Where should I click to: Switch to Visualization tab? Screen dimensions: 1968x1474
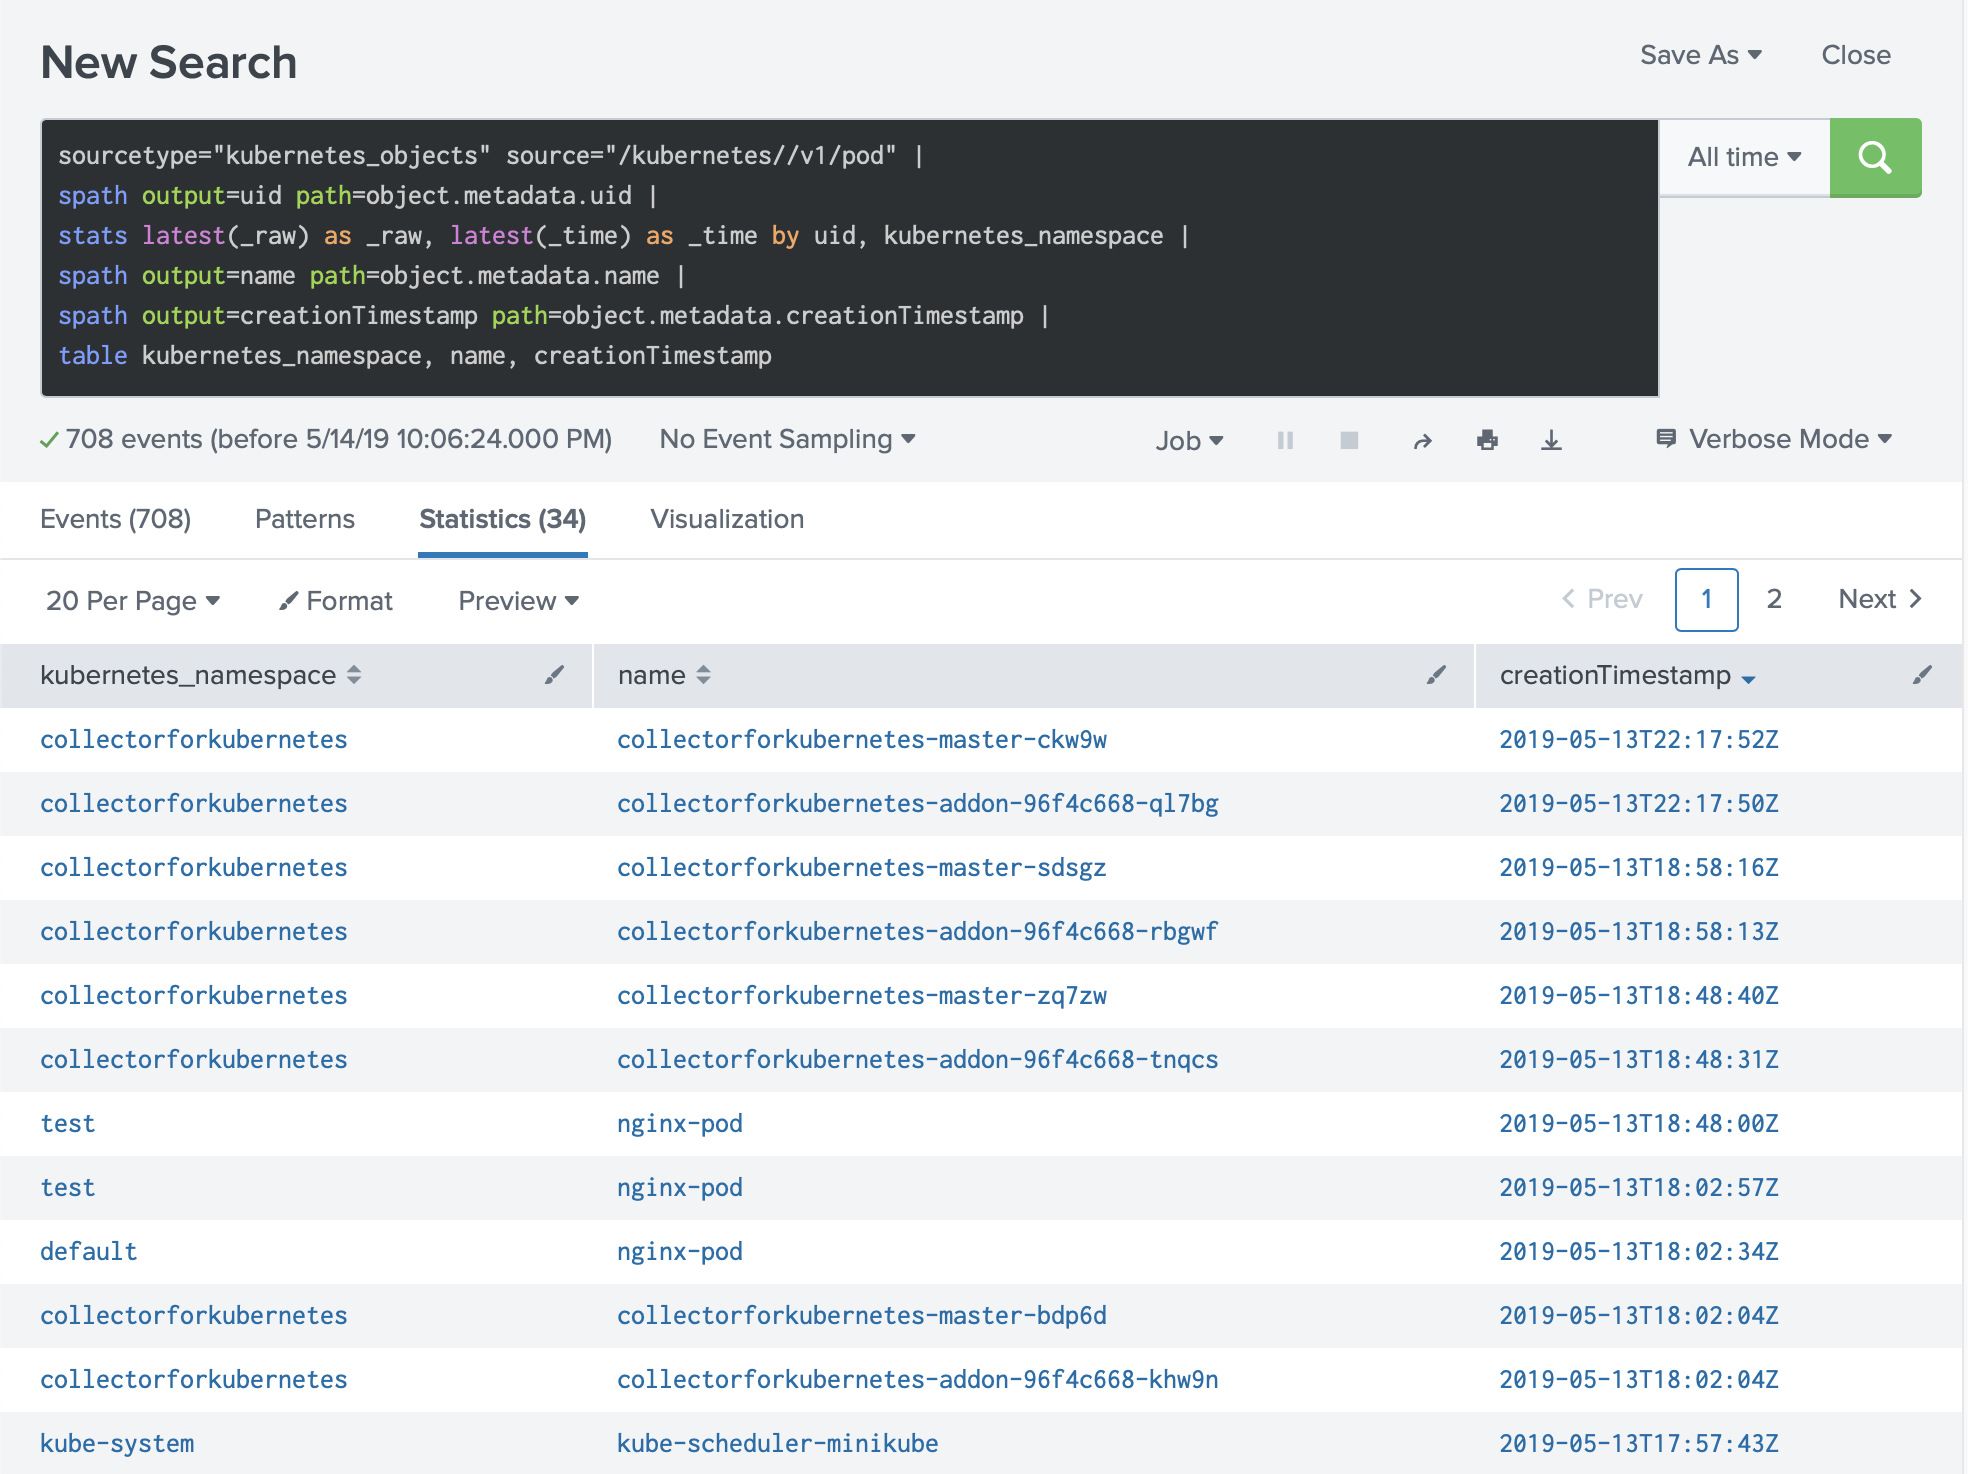point(727,519)
